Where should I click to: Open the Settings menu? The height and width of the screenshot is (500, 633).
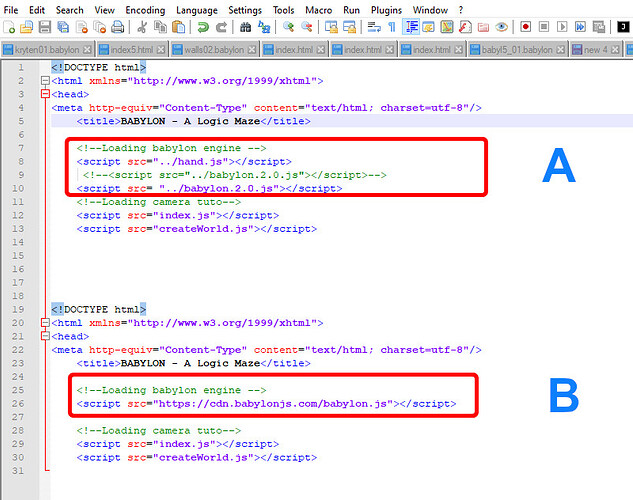245,10
